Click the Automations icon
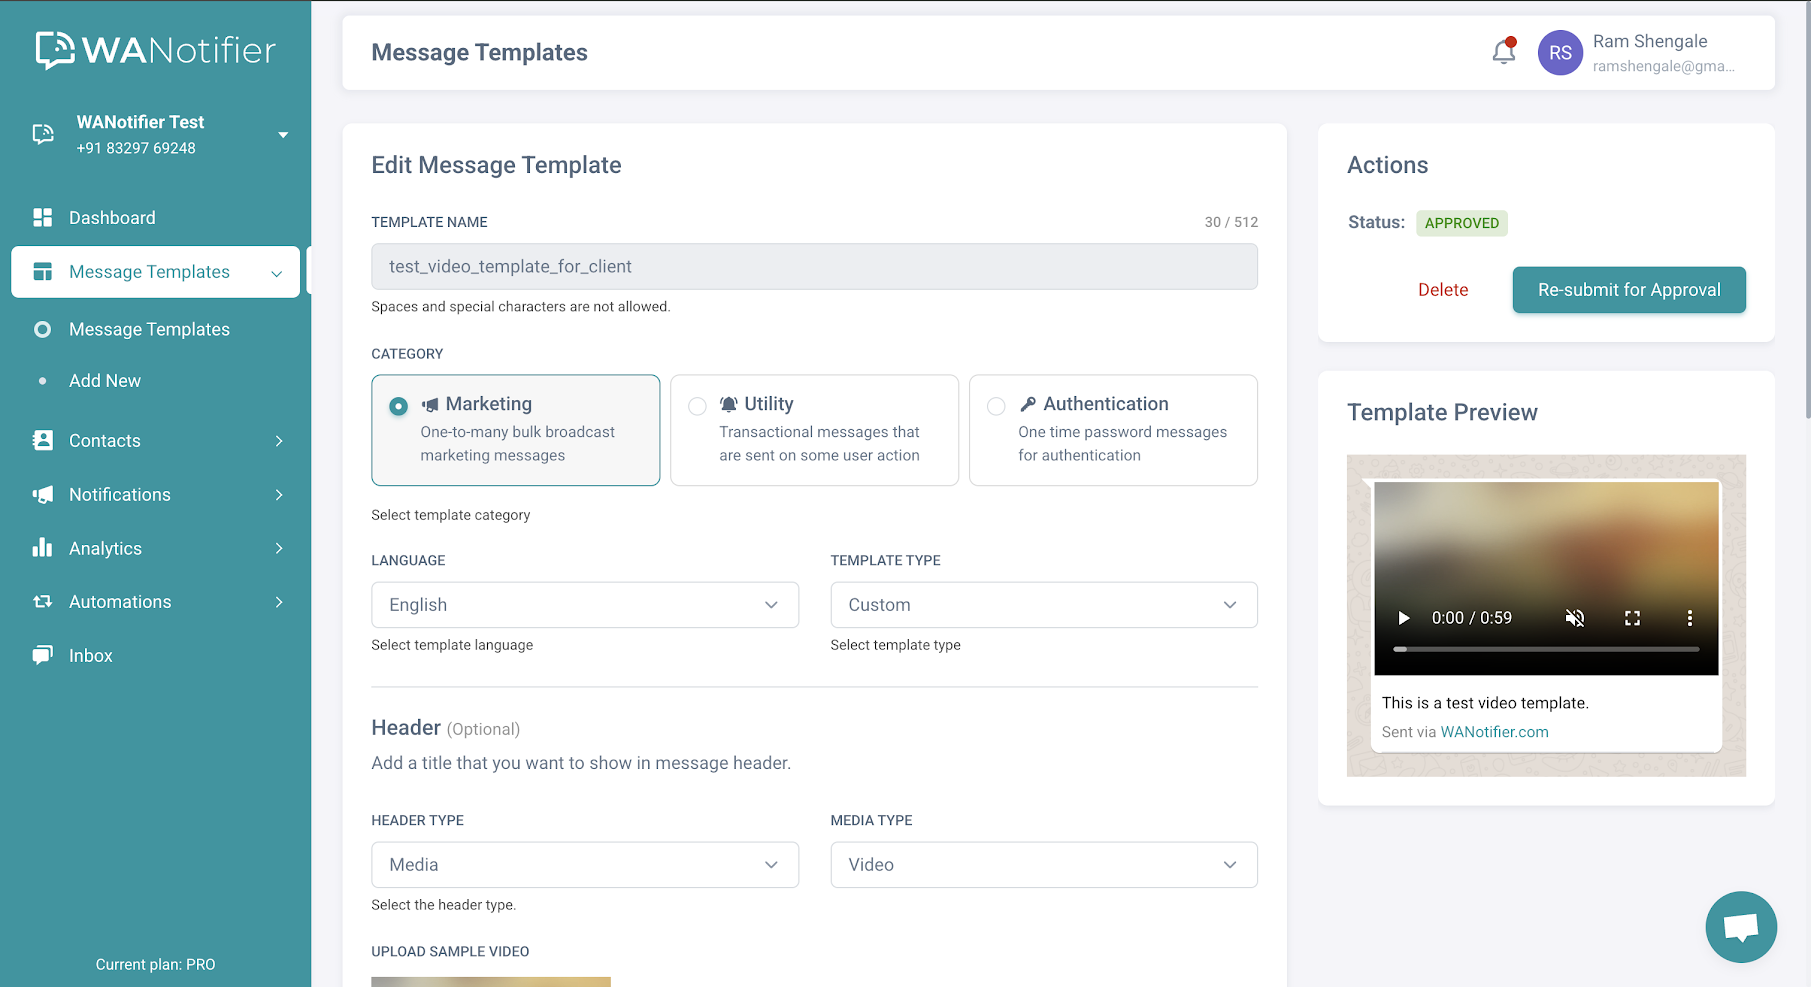Screen dimensions: 1811x987 (42, 601)
